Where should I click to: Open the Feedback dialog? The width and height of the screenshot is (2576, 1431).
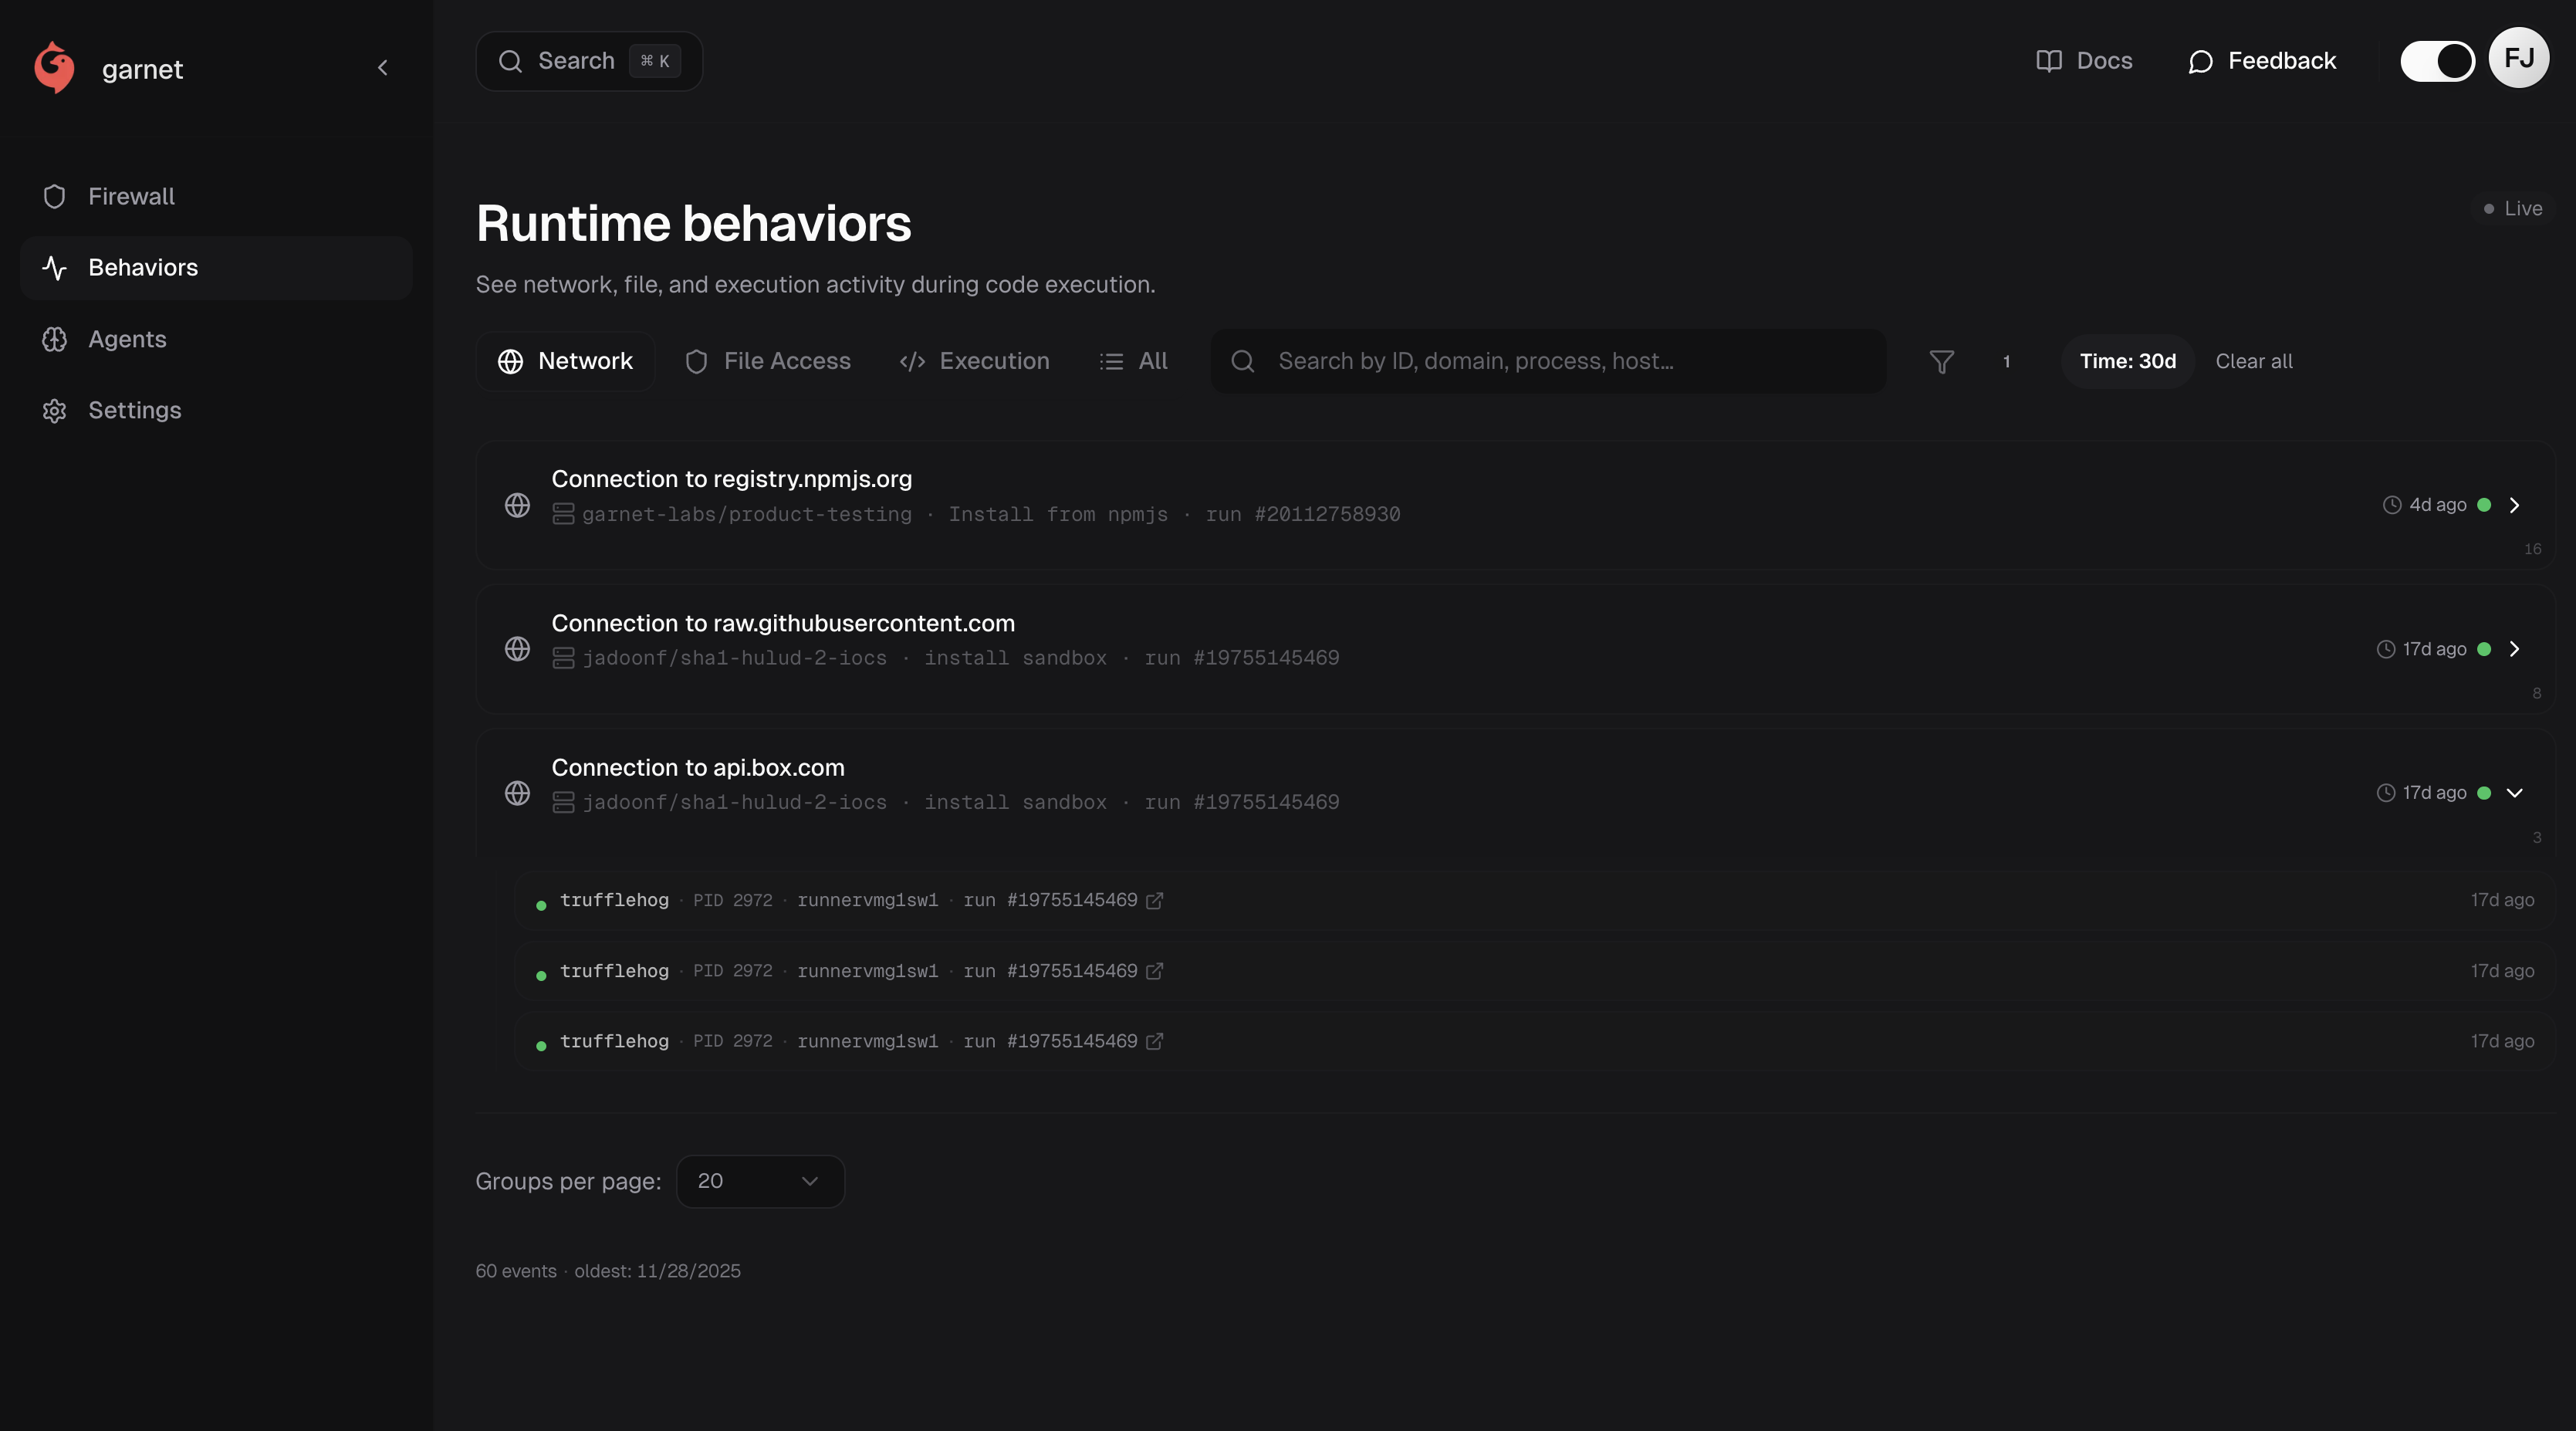click(x=2261, y=61)
